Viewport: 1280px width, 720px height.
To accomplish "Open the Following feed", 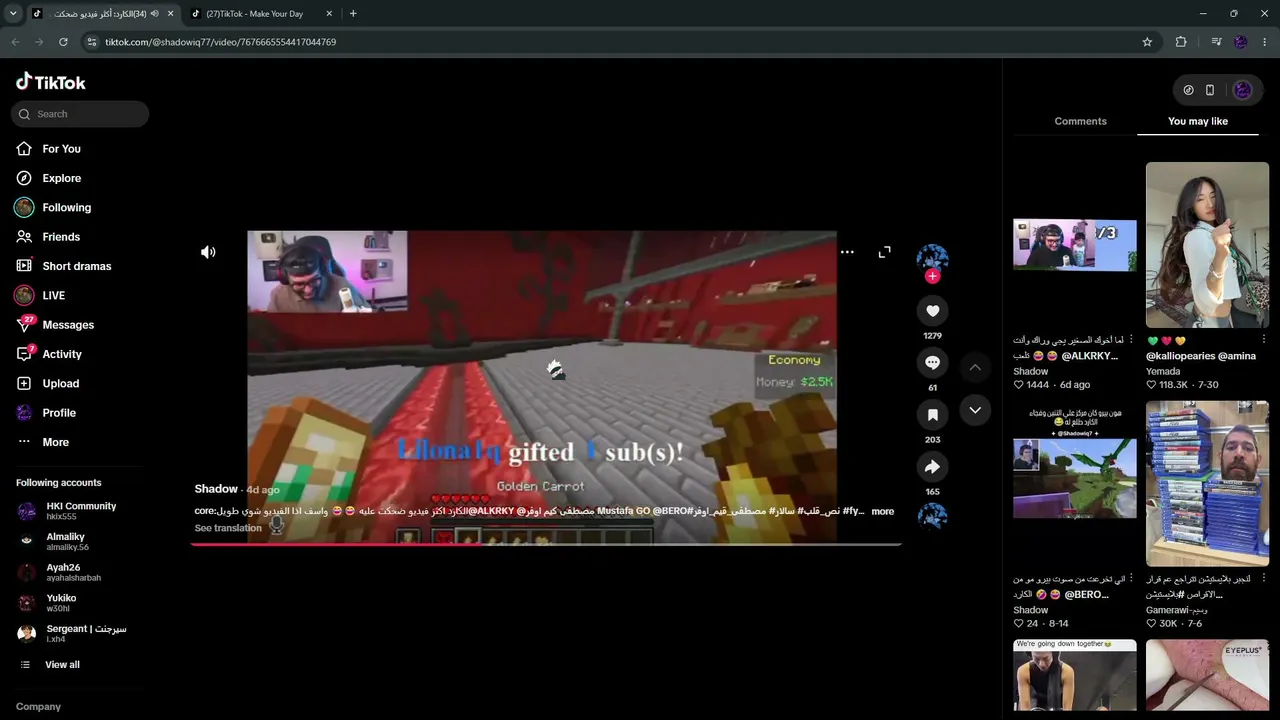I will (66, 208).
